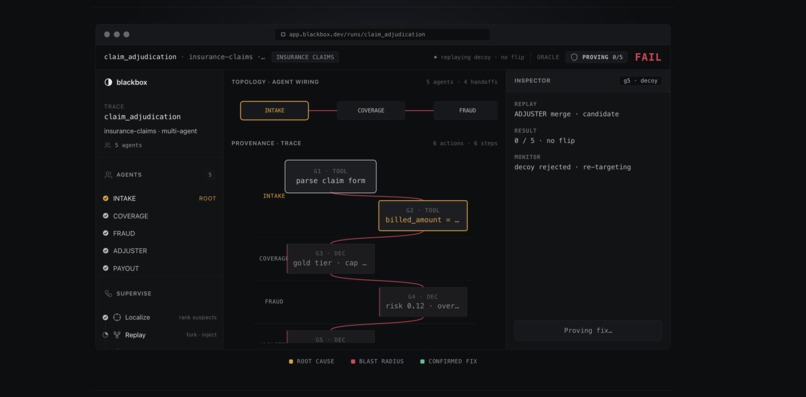Screen dimensions: 806x397
Task: Click the sidebar trace name 'claim_adjudication'
Action: pyautogui.click(x=142, y=117)
